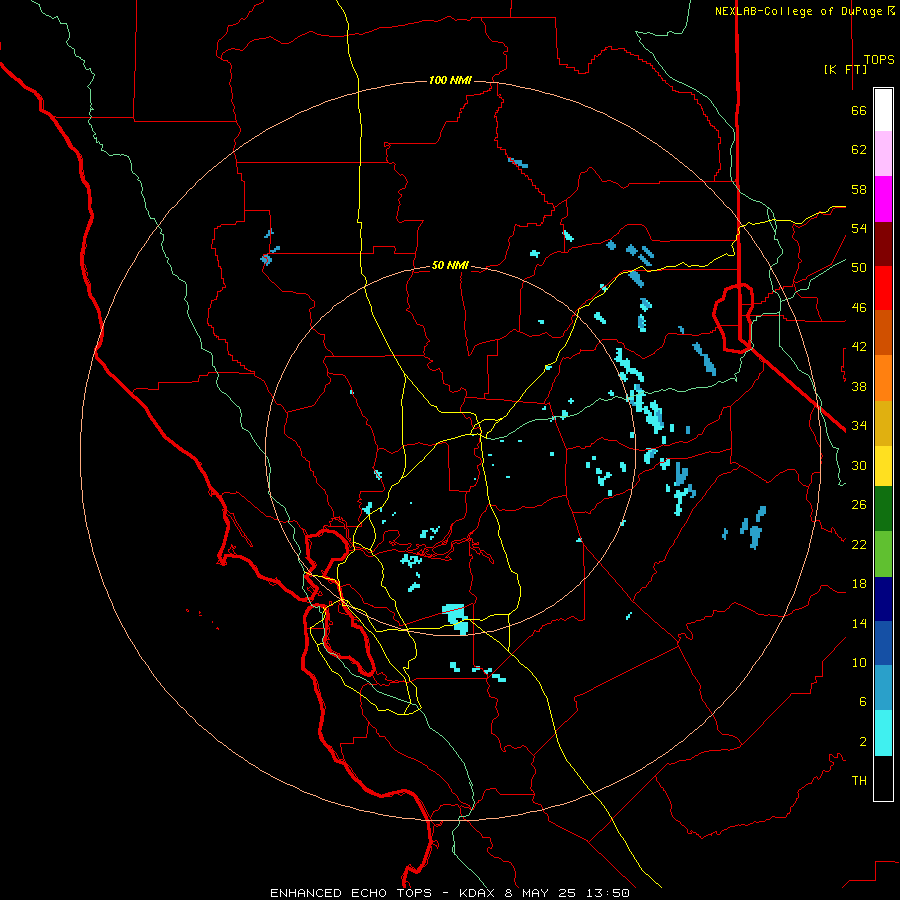This screenshot has width=900, height=900.
Task: Click the dark red 54 K FT swatch
Action: coord(883,244)
